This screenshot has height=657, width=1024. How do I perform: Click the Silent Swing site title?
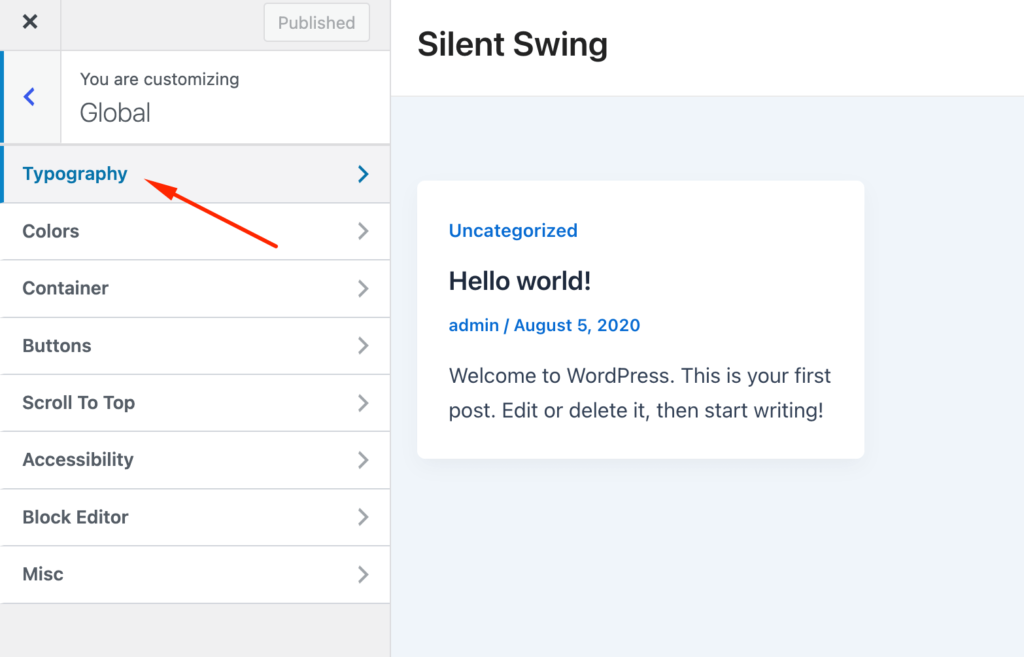512,45
